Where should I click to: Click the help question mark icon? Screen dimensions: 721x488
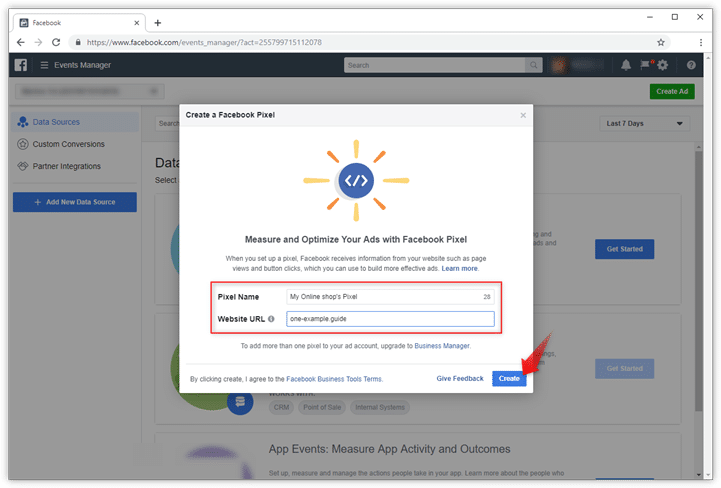(x=691, y=65)
